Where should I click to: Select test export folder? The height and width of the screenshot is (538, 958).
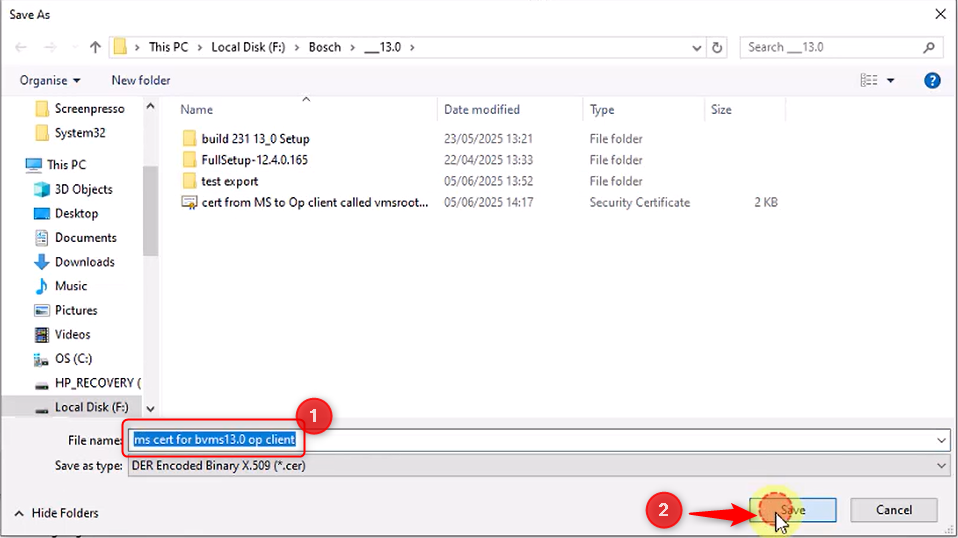click(230, 181)
